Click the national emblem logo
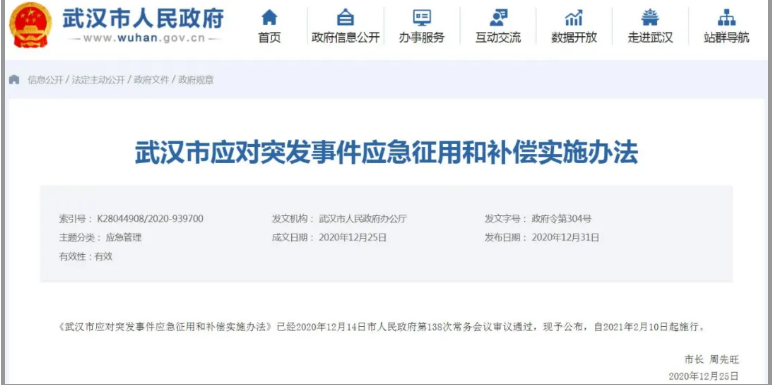Image resolution: width=772 pixels, height=385 pixels. pos(31,24)
